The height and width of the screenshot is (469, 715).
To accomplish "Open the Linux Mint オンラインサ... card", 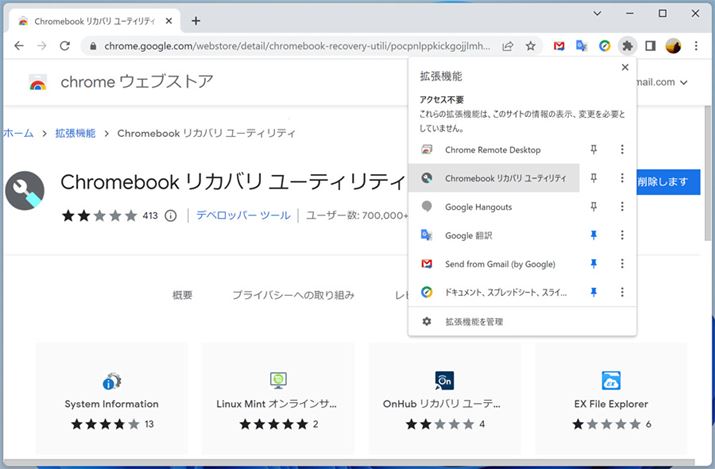I will [x=278, y=398].
